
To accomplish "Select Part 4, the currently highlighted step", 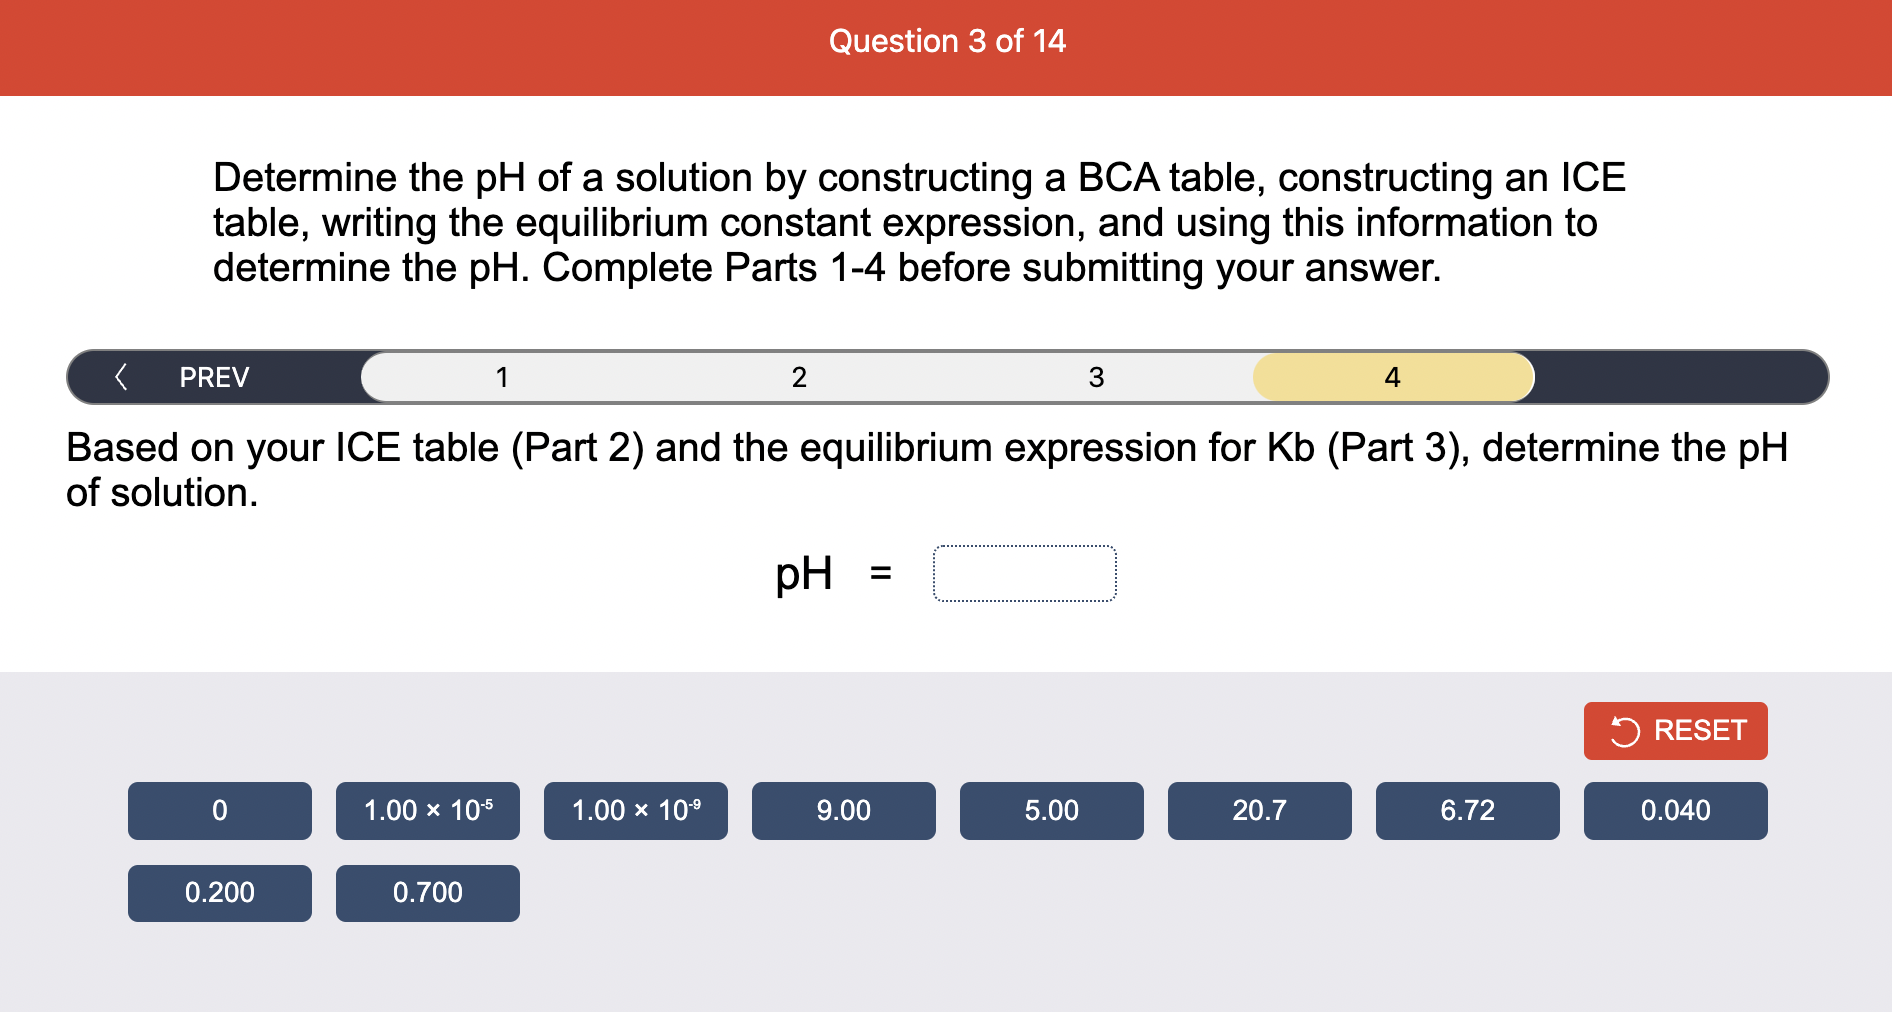I will [1393, 377].
